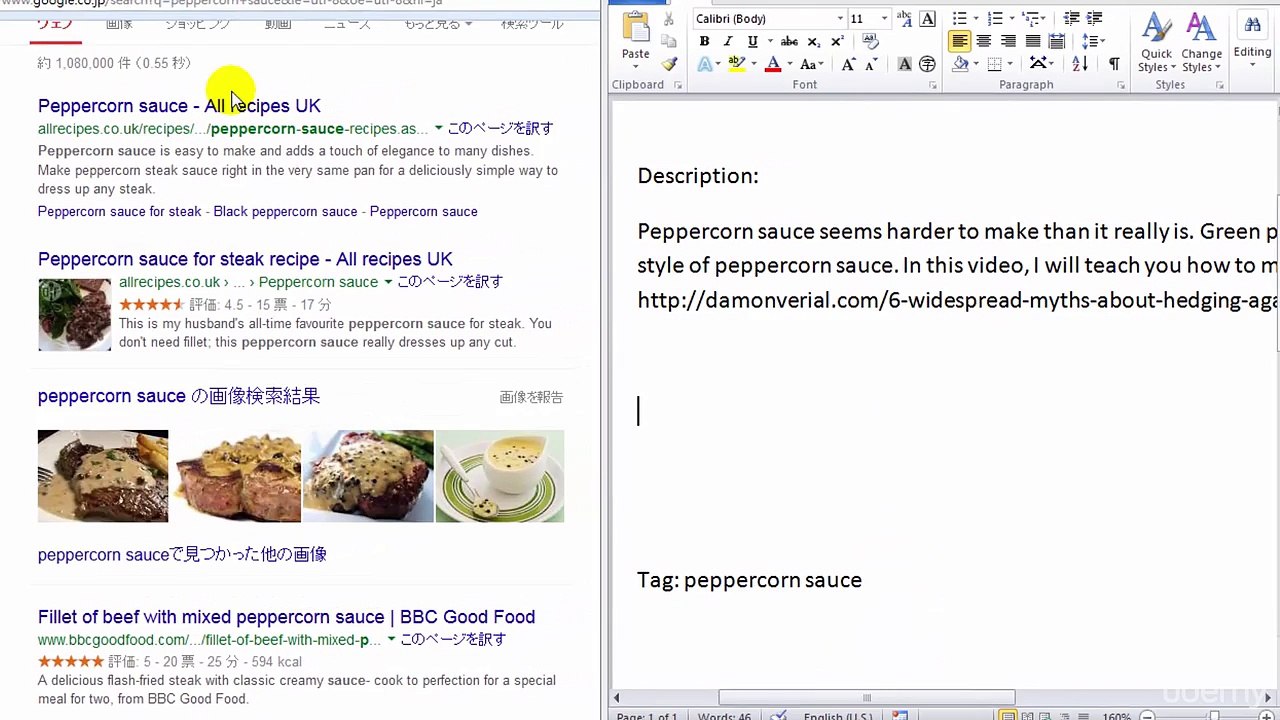Screen dimensions: 1280x720
Task: Open the Change Styles menu
Action: (x=1201, y=42)
